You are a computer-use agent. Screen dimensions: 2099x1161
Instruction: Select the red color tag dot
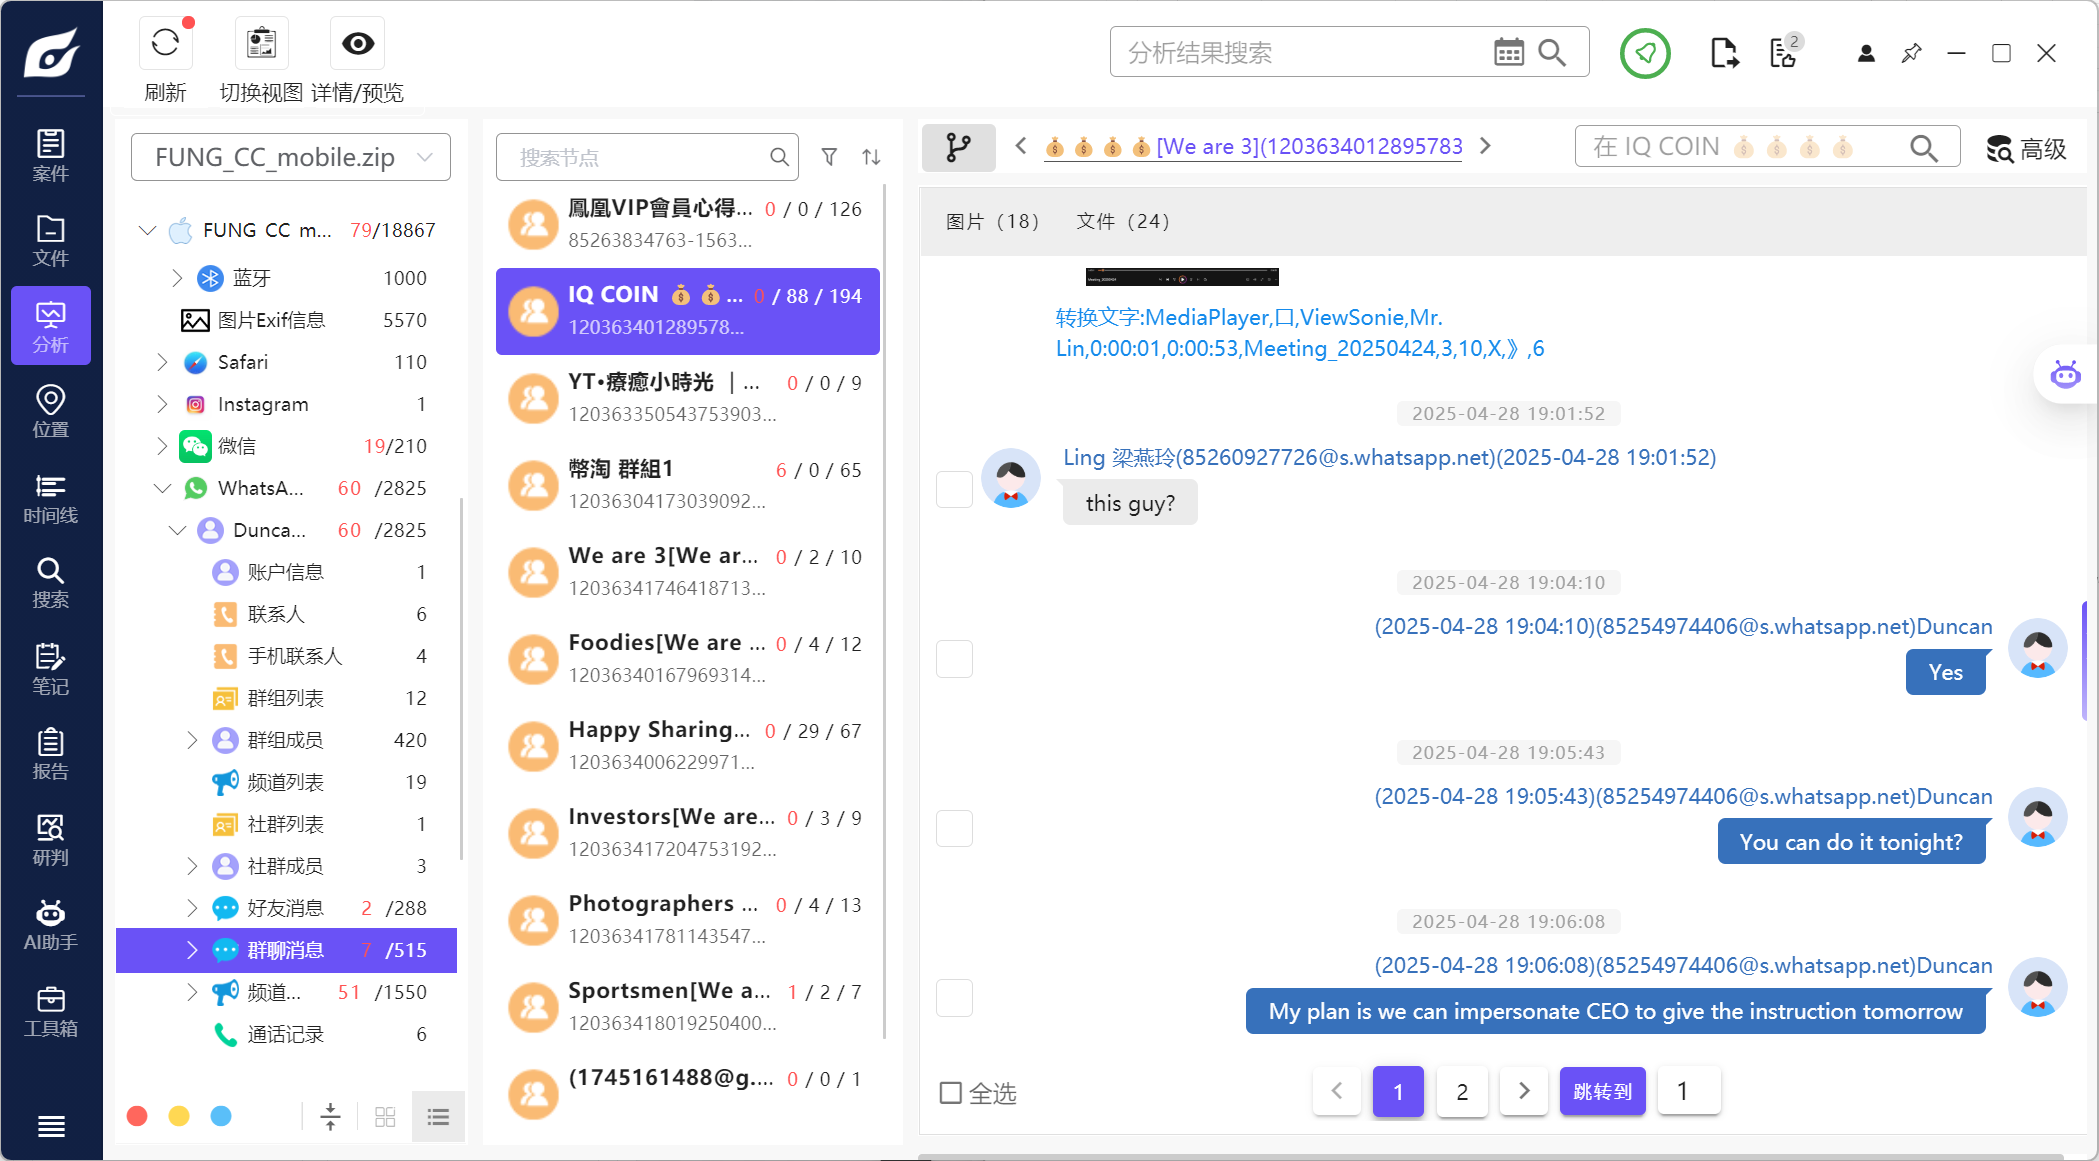point(138,1116)
